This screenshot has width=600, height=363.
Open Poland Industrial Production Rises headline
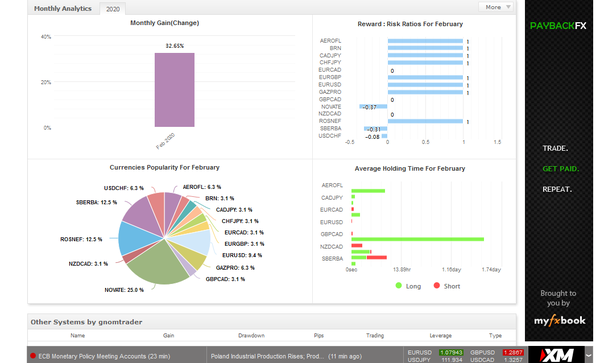(286, 356)
